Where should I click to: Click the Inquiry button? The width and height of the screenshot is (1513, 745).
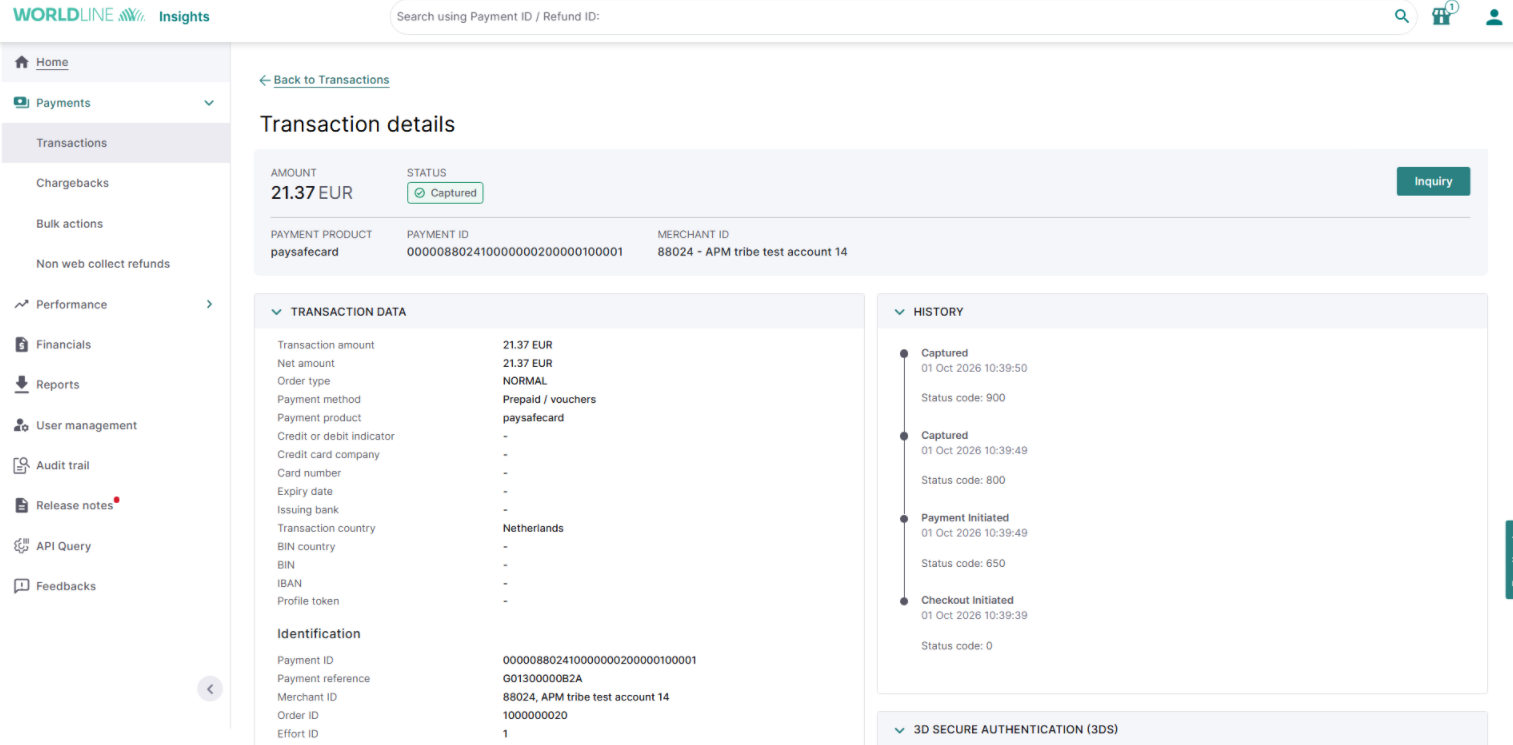1433,181
